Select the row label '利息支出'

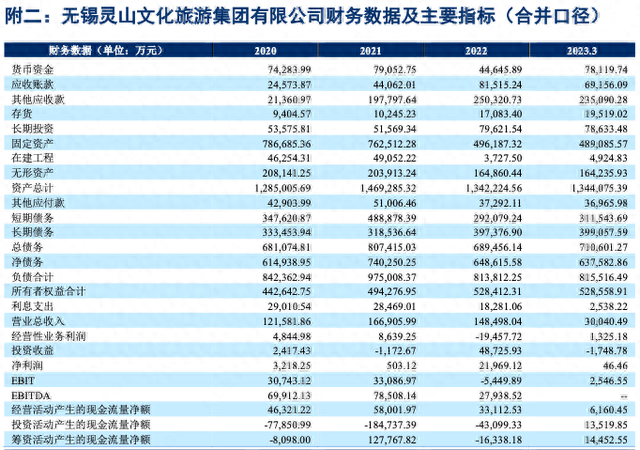(x=32, y=306)
